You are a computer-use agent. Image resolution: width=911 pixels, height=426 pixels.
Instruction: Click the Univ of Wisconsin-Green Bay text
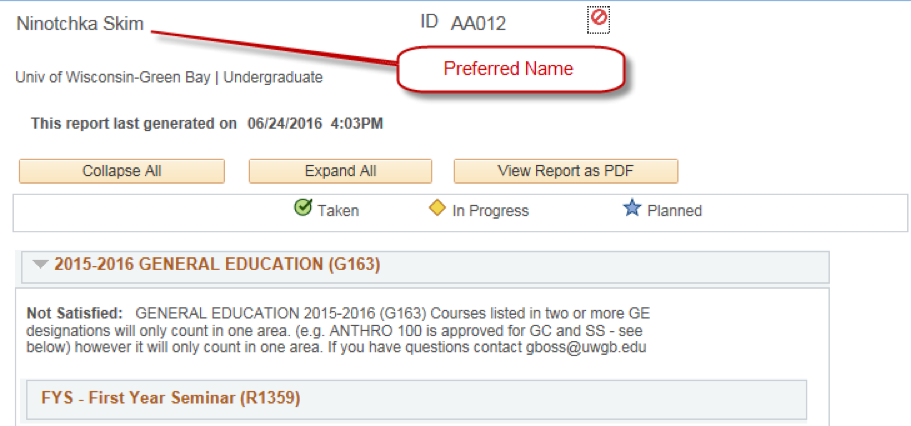(x=113, y=77)
